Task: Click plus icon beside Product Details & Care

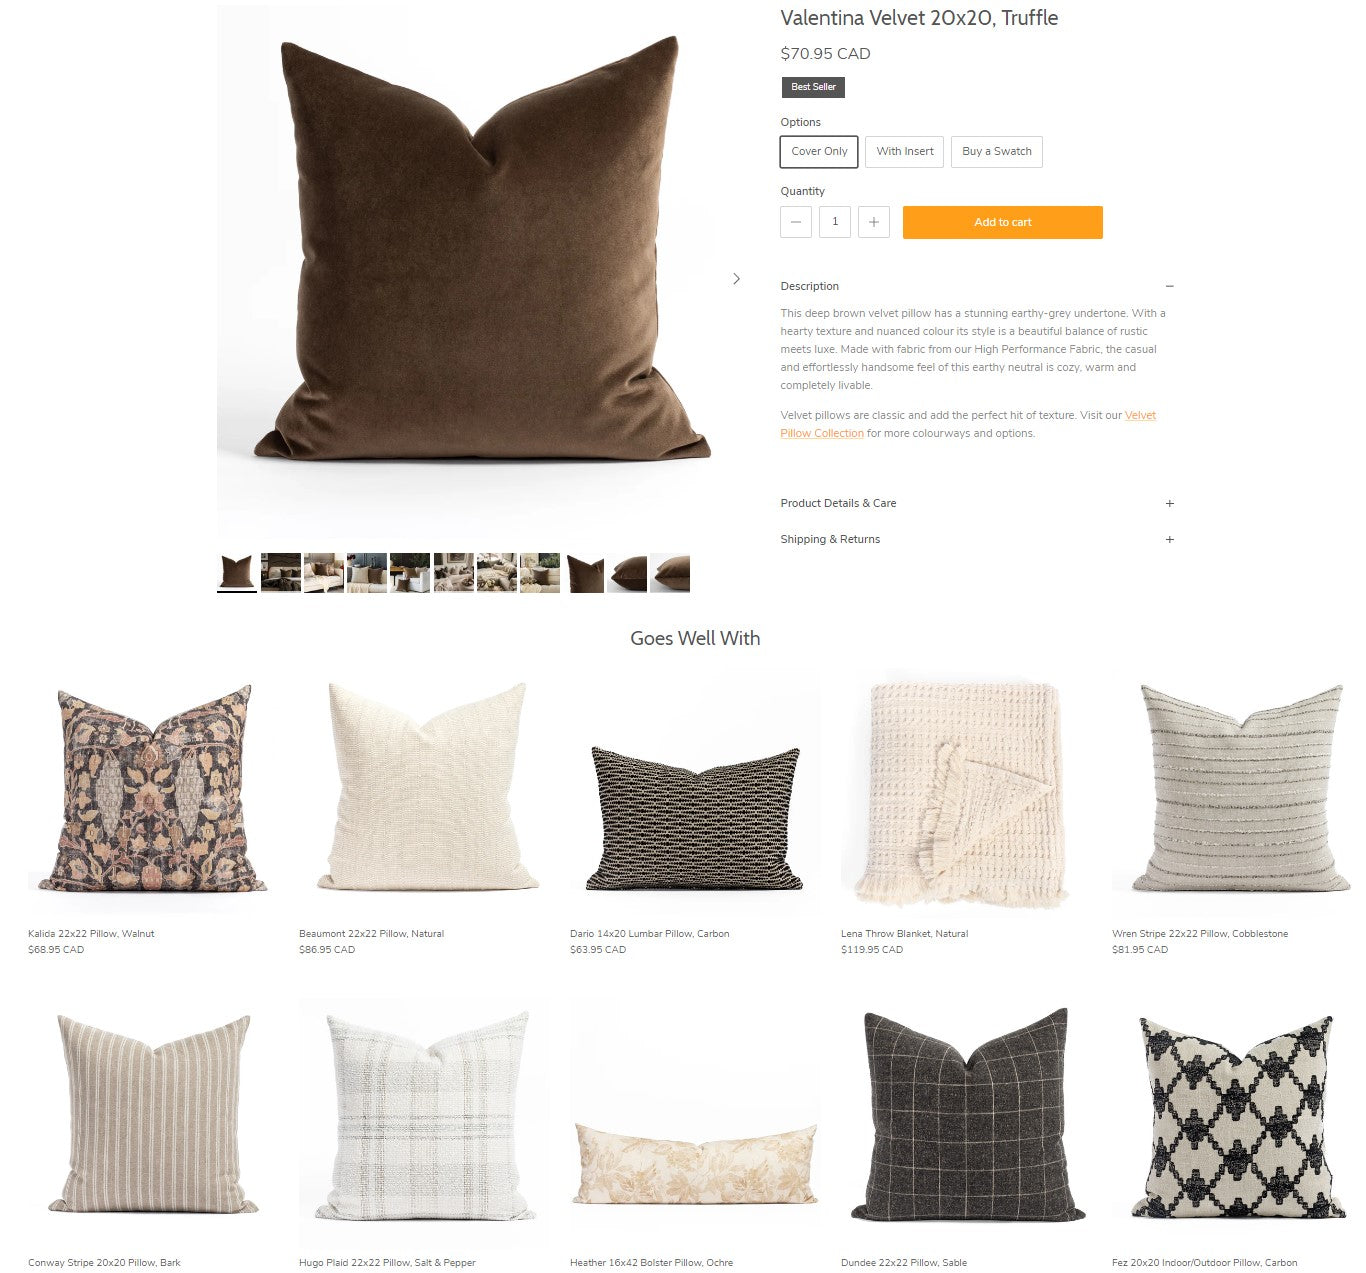Action: pyautogui.click(x=1169, y=503)
